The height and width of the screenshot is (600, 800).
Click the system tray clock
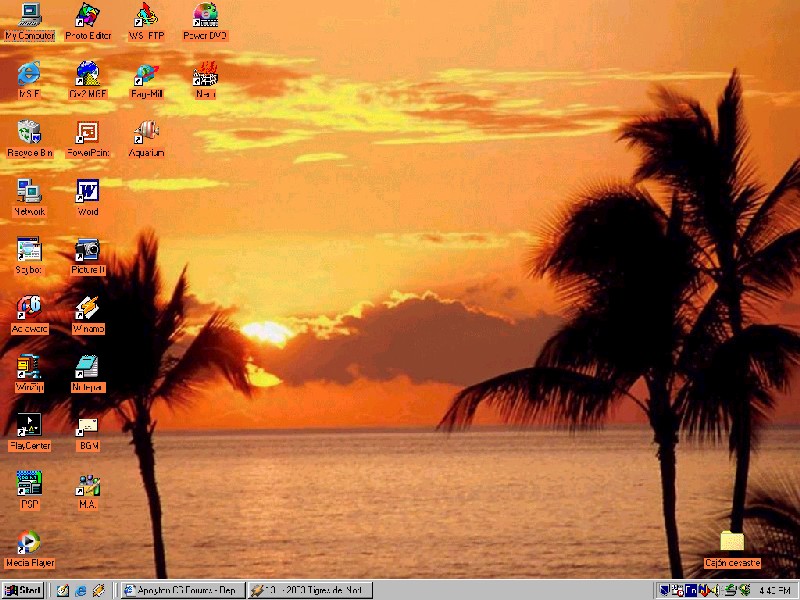pyautogui.click(x=775, y=590)
